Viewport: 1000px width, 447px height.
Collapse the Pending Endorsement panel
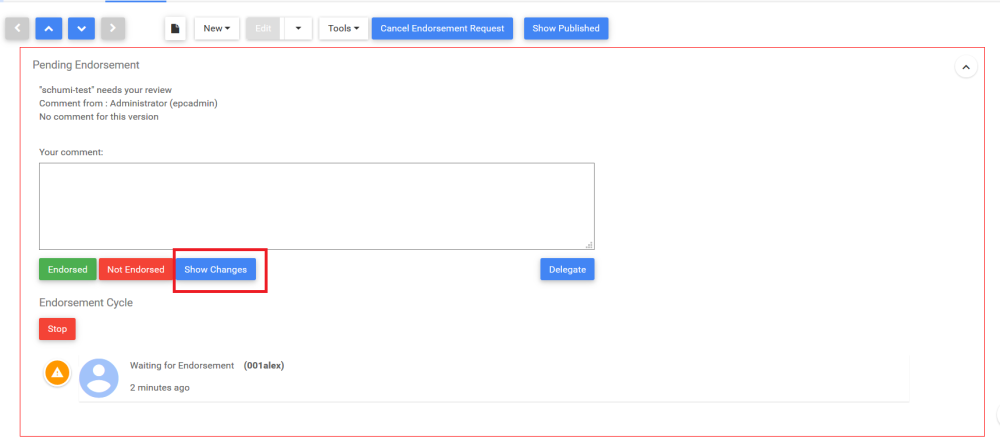[x=965, y=67]
